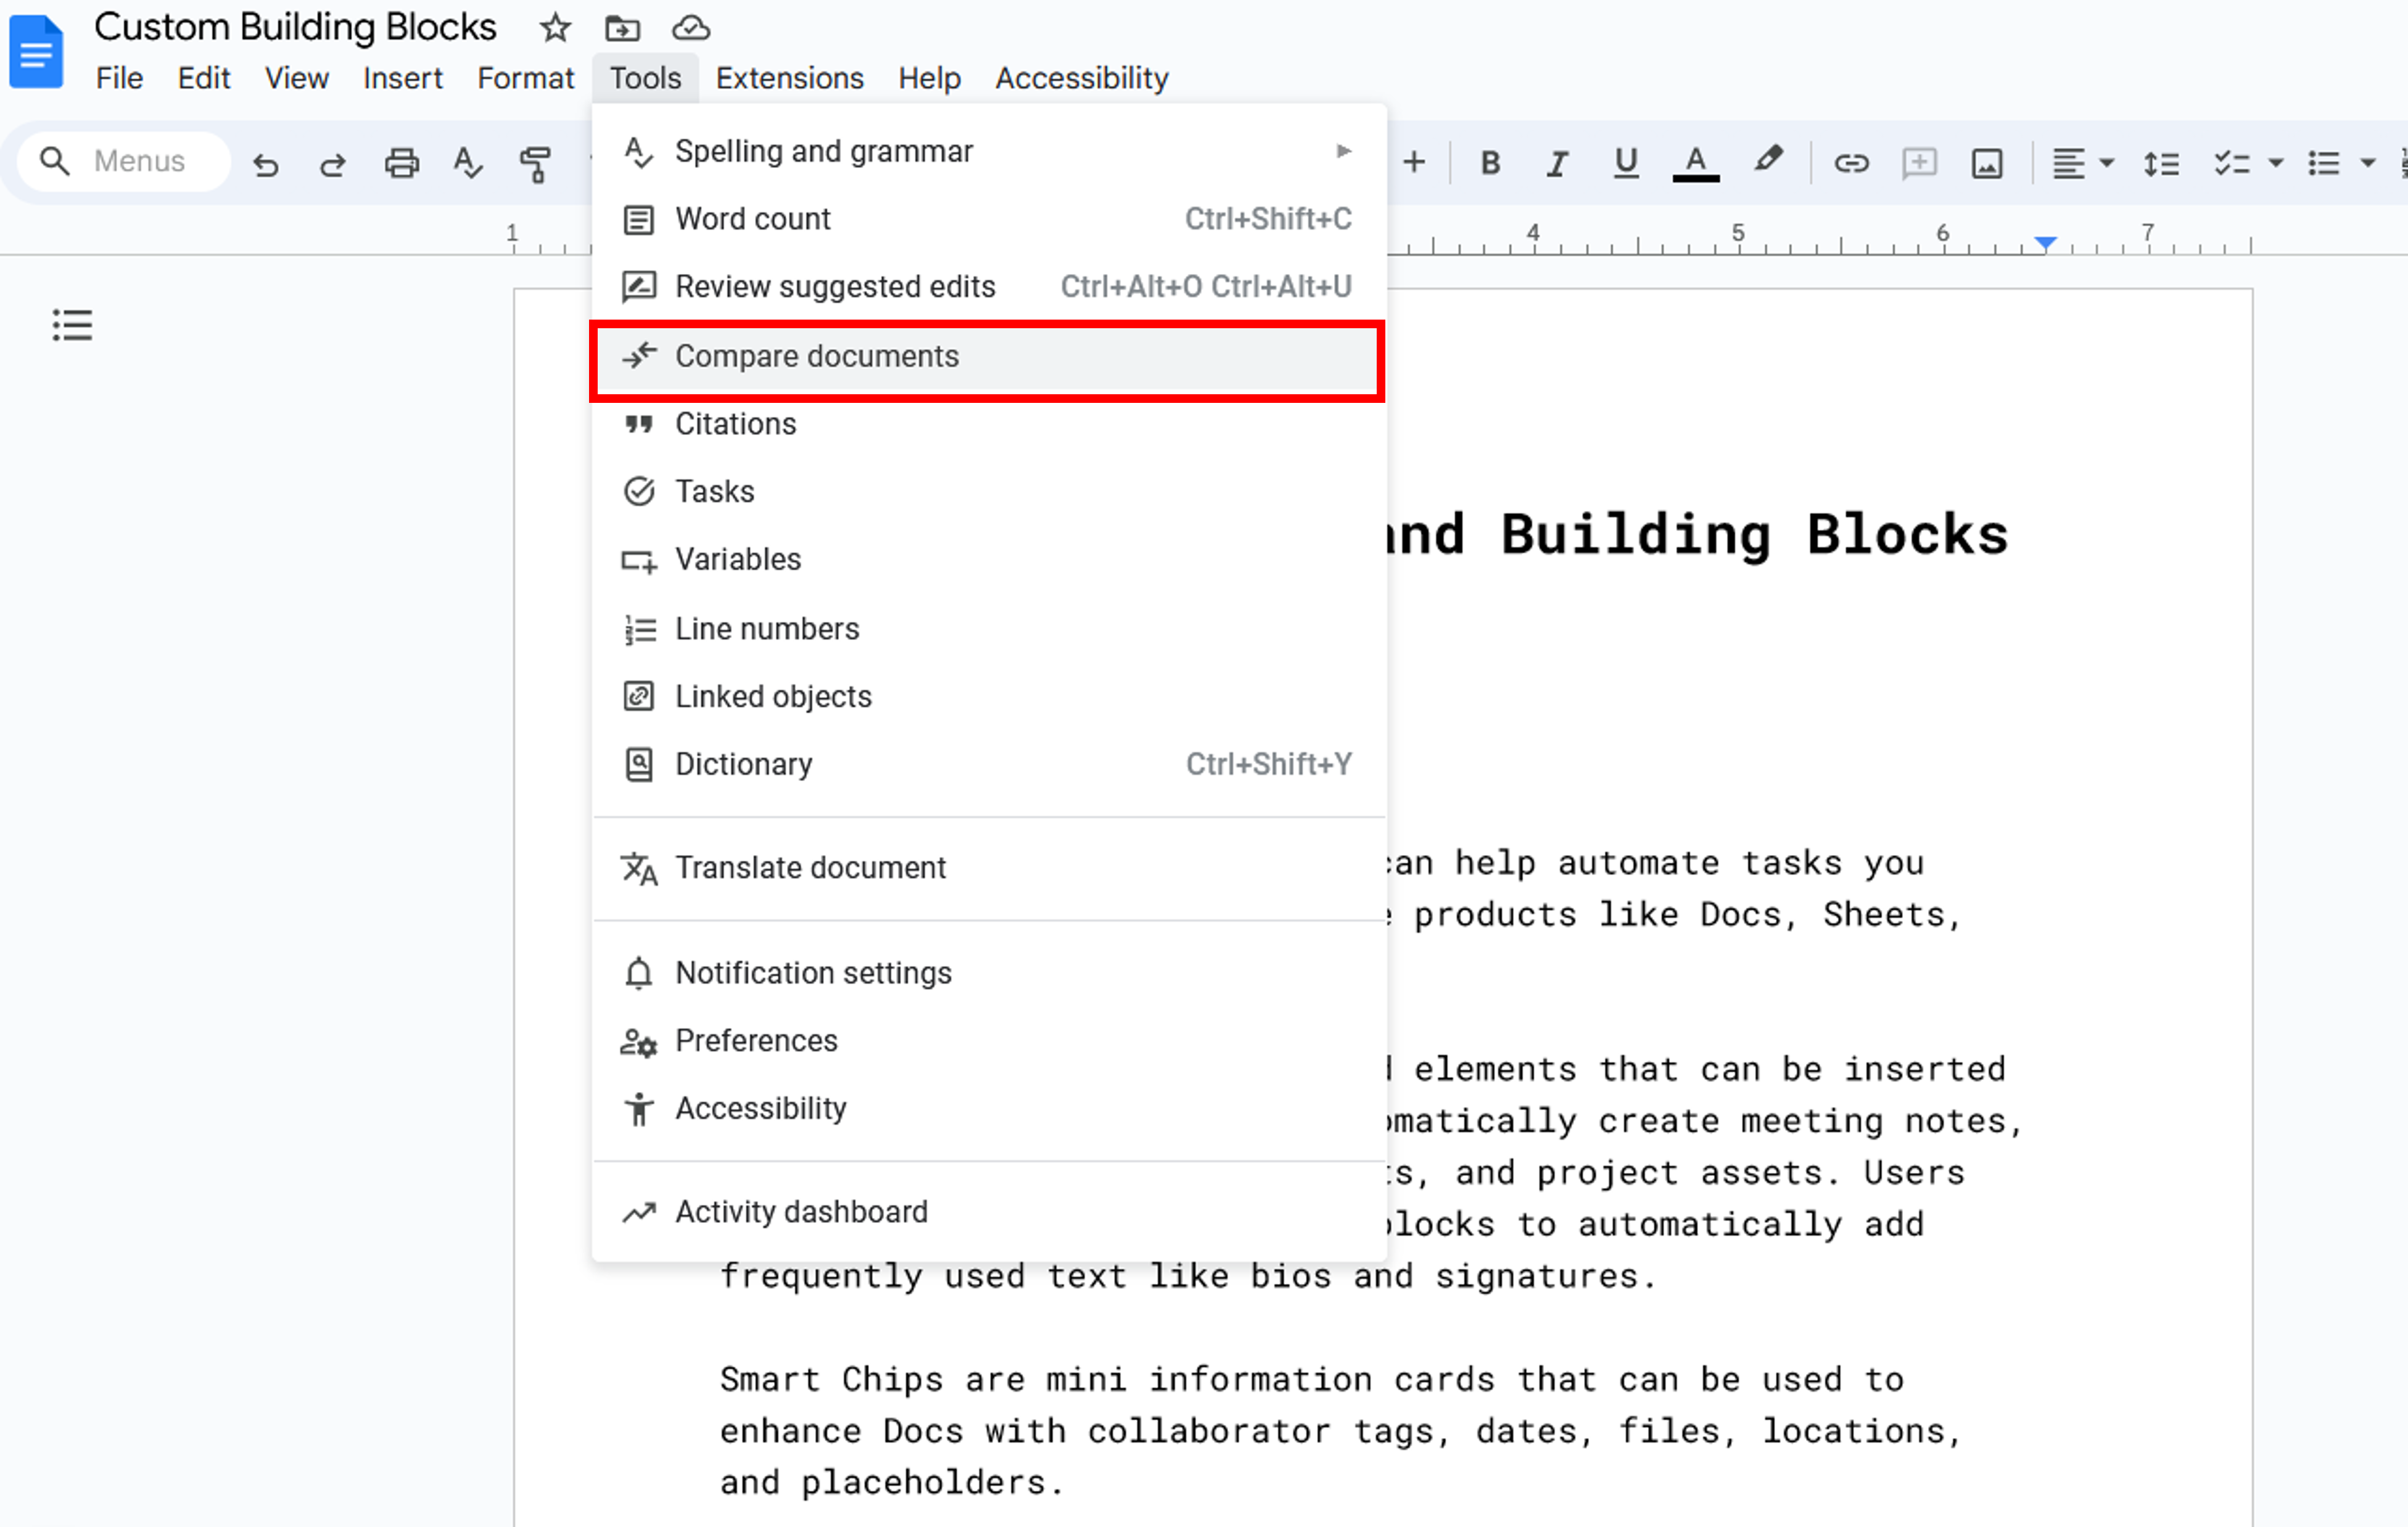This screenshot has width=2408, height=1527.
Task: Open the Google Docs home icon
Action: pyautogui.click(x=36, y=51)
